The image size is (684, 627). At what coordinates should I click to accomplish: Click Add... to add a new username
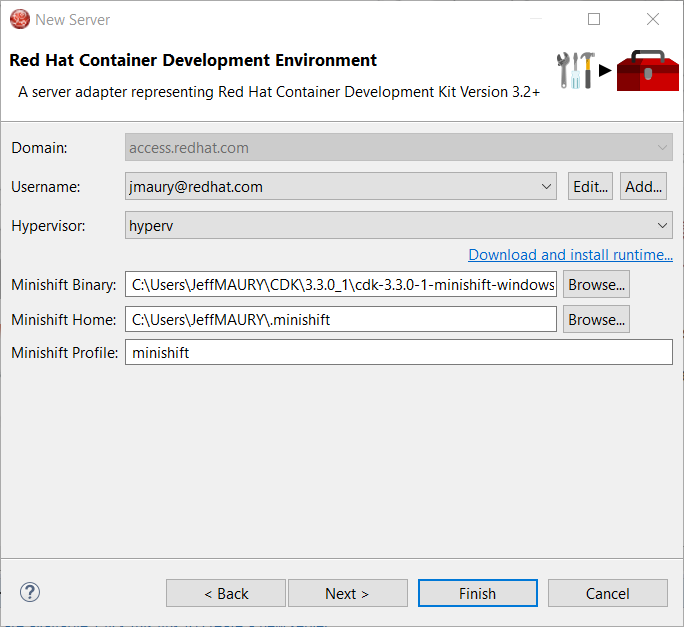[644, 186]
